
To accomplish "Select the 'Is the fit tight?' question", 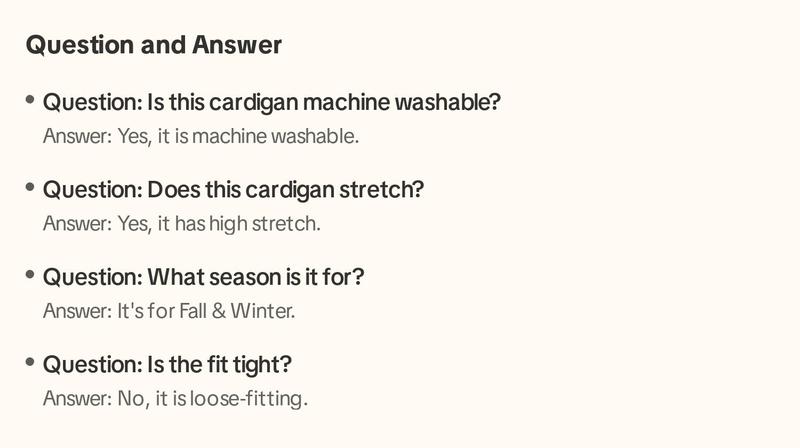I will tap(167, 365).
